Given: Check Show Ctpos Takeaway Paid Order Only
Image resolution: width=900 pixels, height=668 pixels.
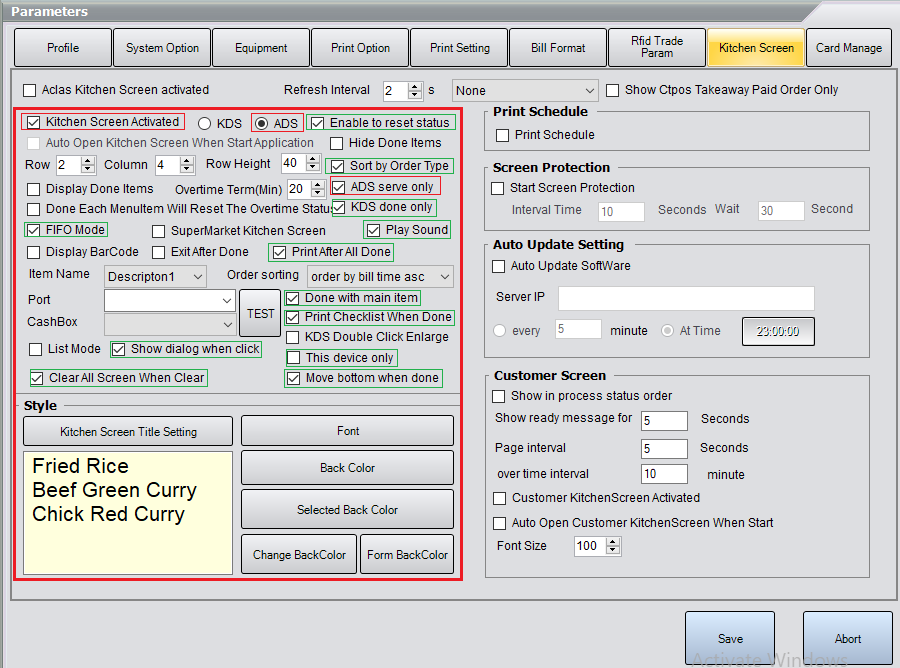Looking at the screenshot, I should coord(612,90).
